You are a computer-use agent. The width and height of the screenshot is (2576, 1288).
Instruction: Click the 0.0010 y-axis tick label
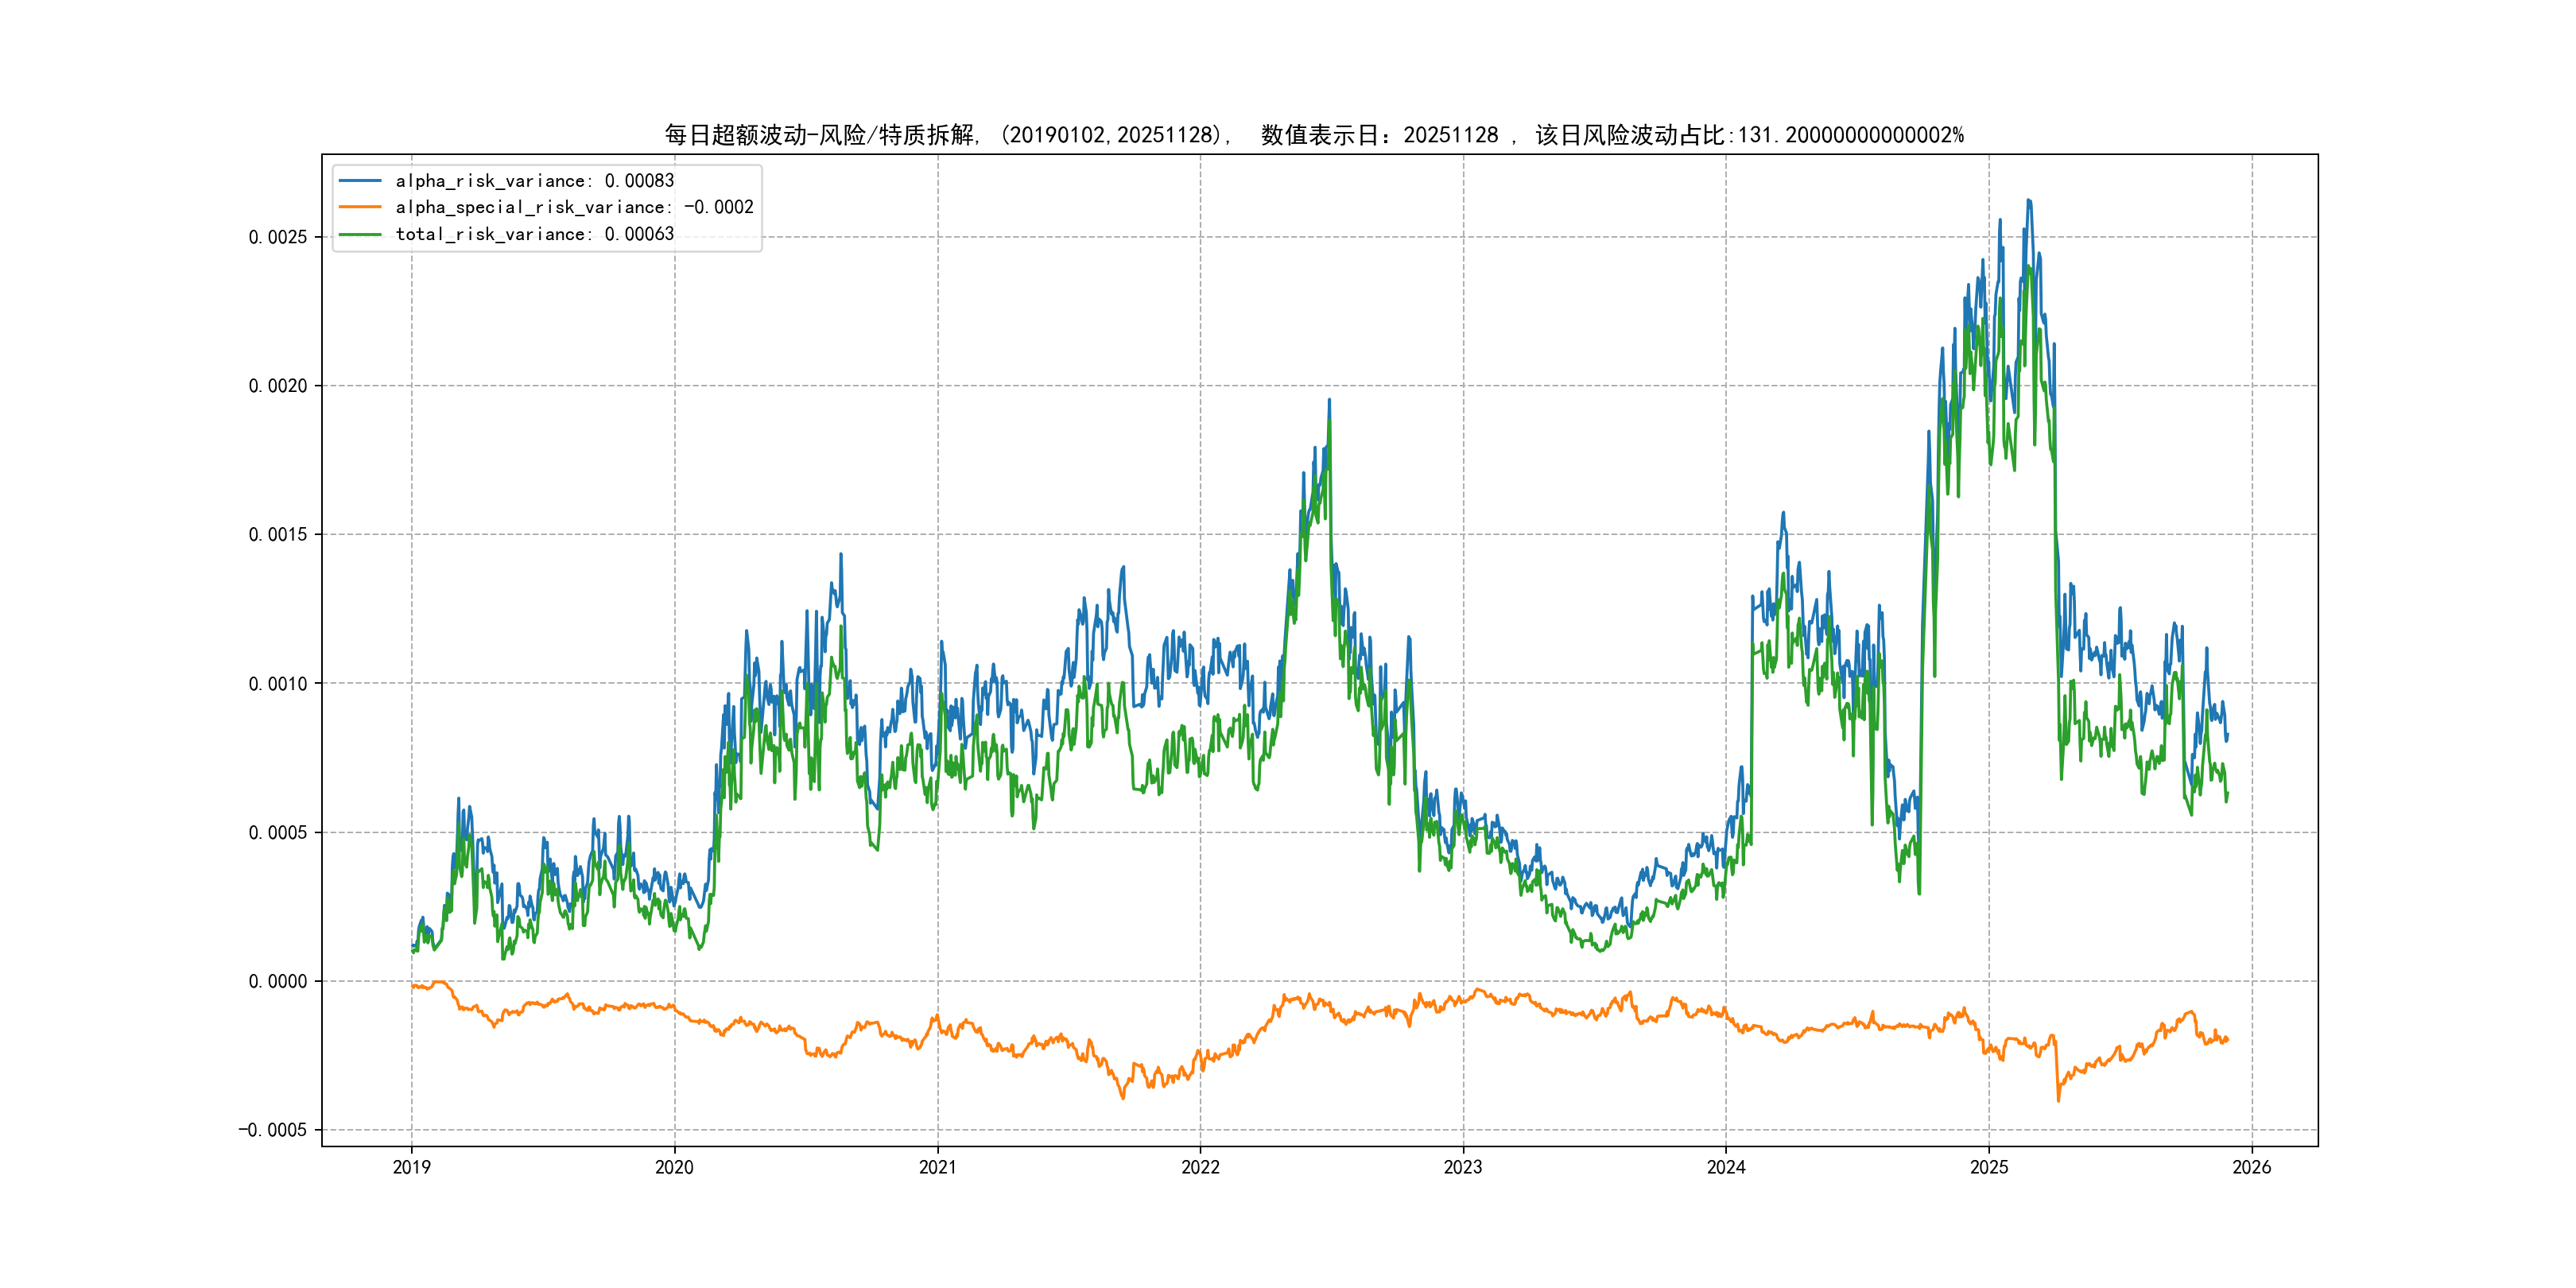click(x=278, y=684)
